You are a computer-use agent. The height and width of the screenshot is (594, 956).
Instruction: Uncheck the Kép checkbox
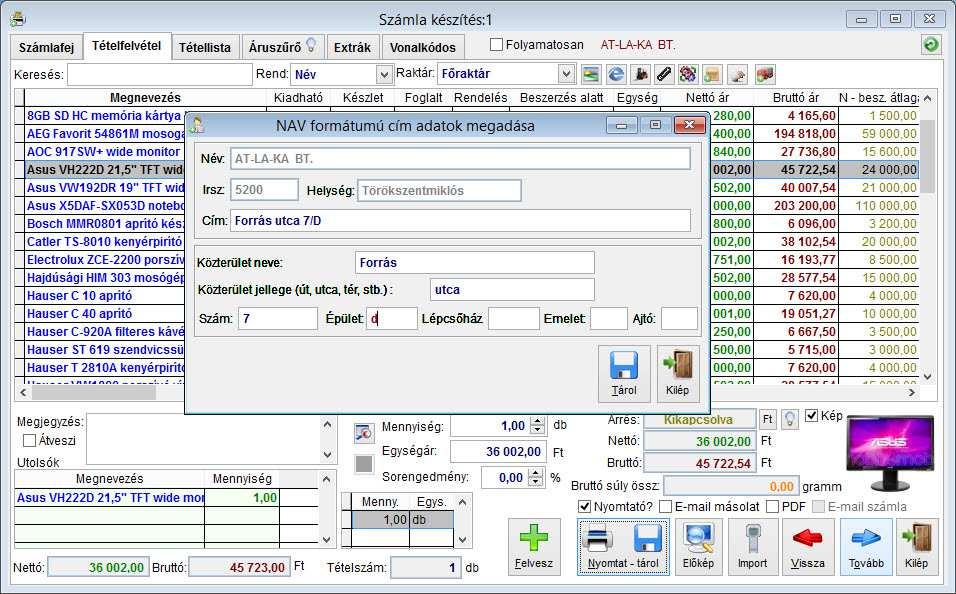click(812, 415)
